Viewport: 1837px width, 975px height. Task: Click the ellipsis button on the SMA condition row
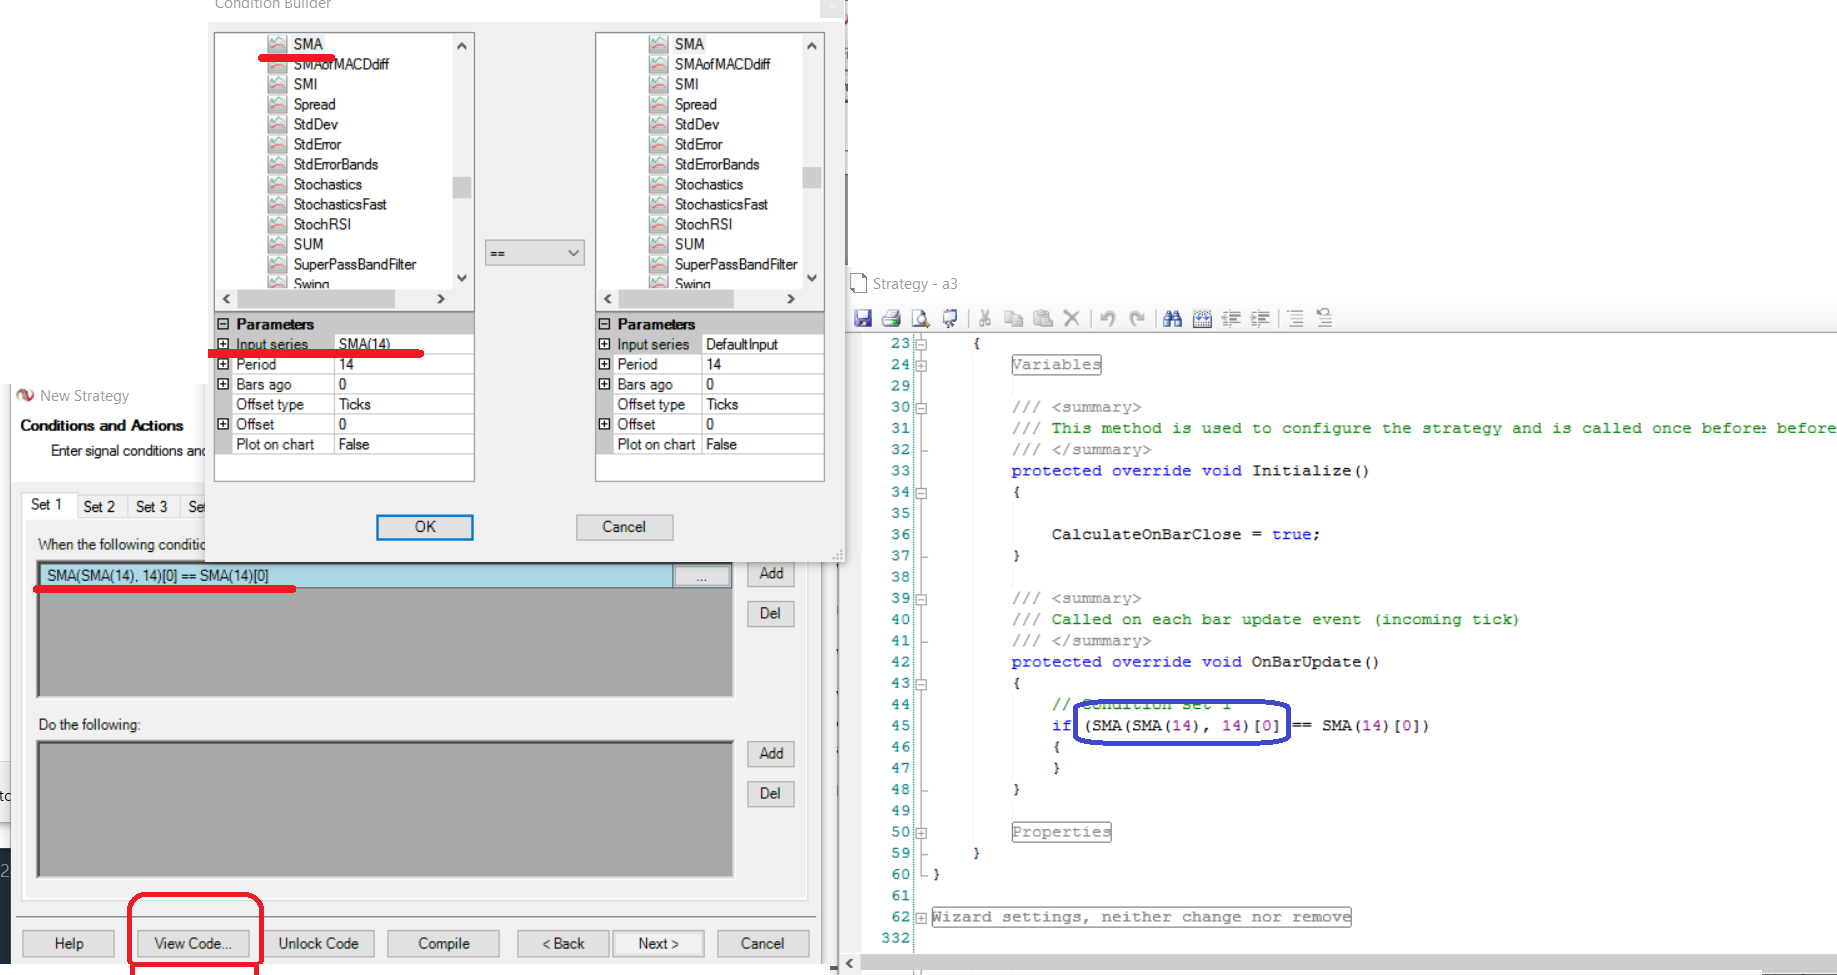pos(702,576)
